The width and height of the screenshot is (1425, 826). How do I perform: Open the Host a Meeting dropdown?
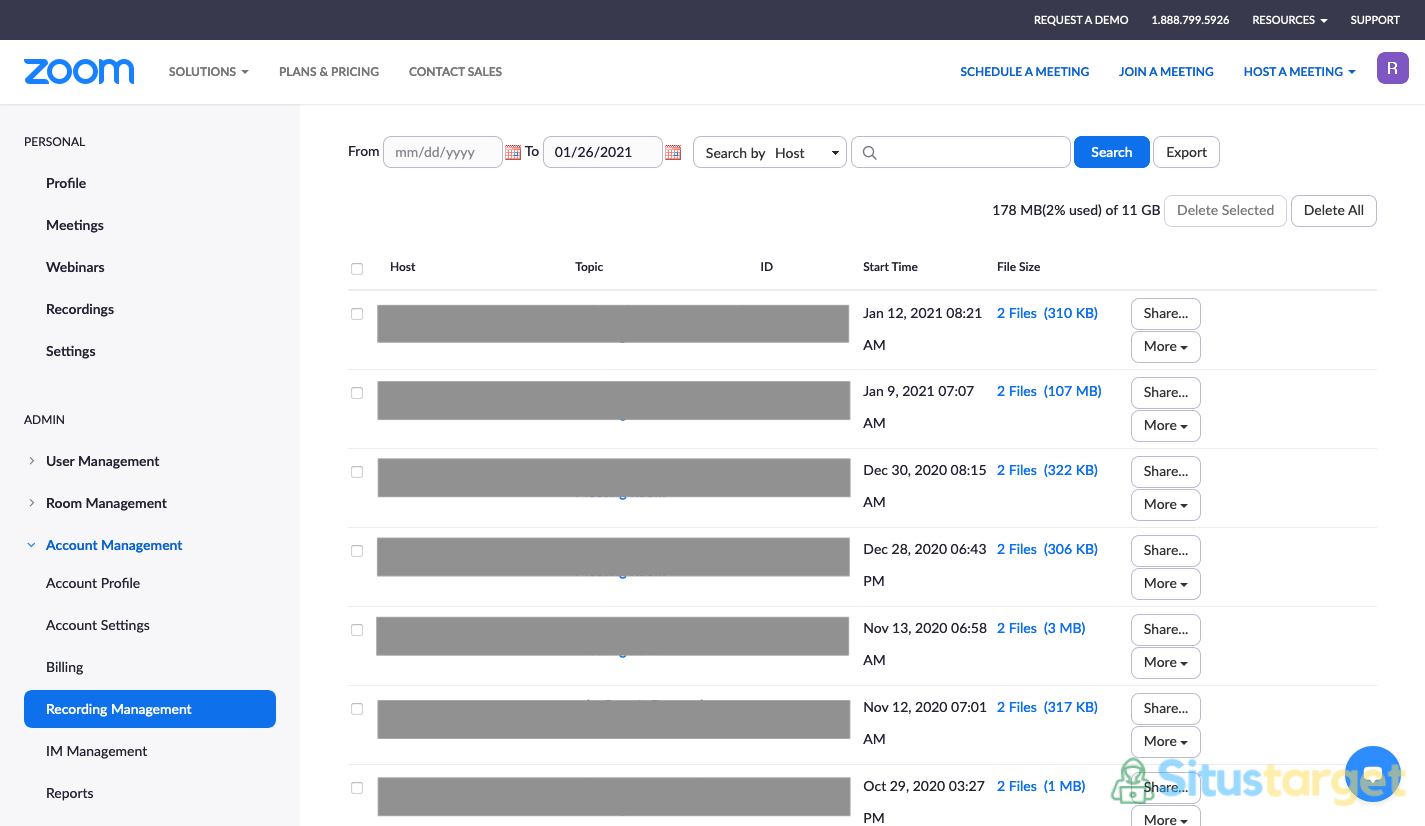pos(1299,72)
